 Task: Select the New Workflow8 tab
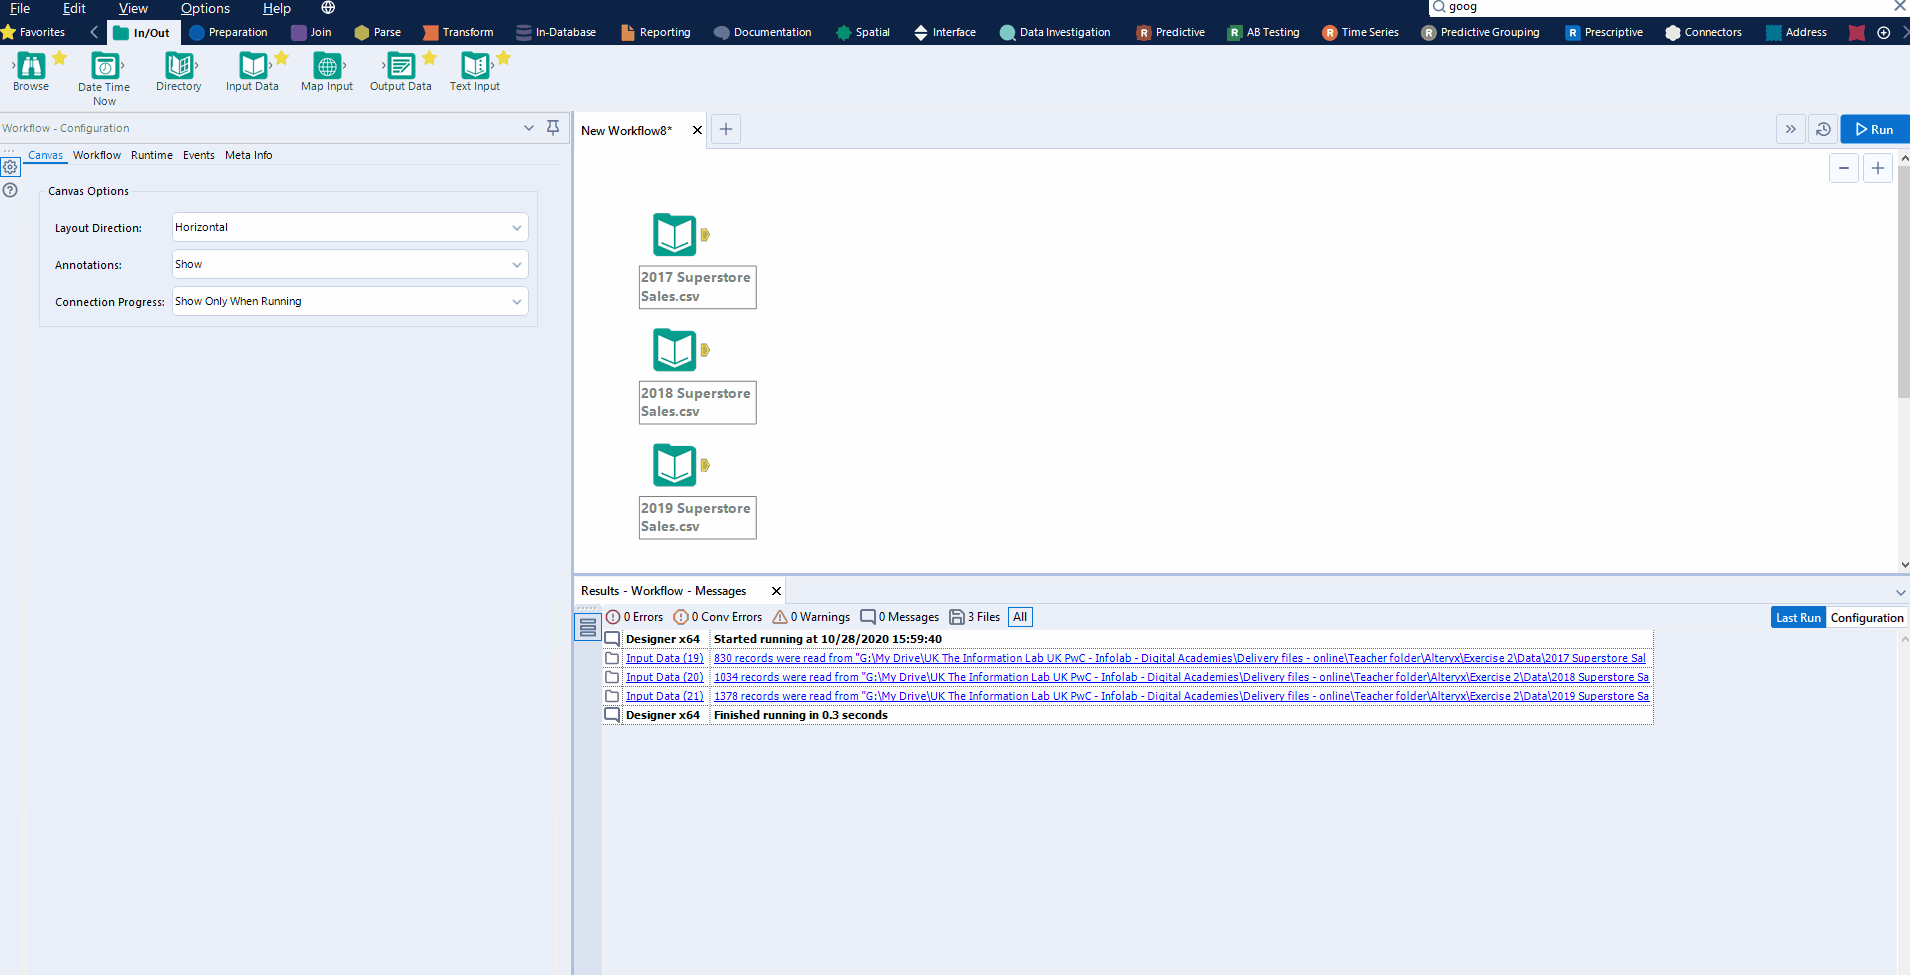click(x=627, y=130)
